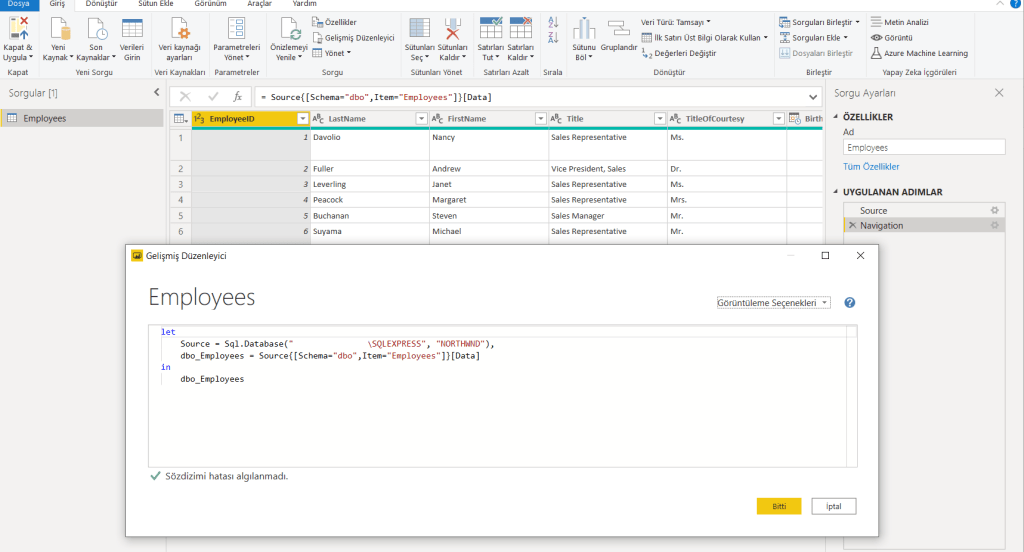Expand the formula bar chevron
Image resolution: width=1024 pixels, height=552 pixels.
click(x=813, y=97)
